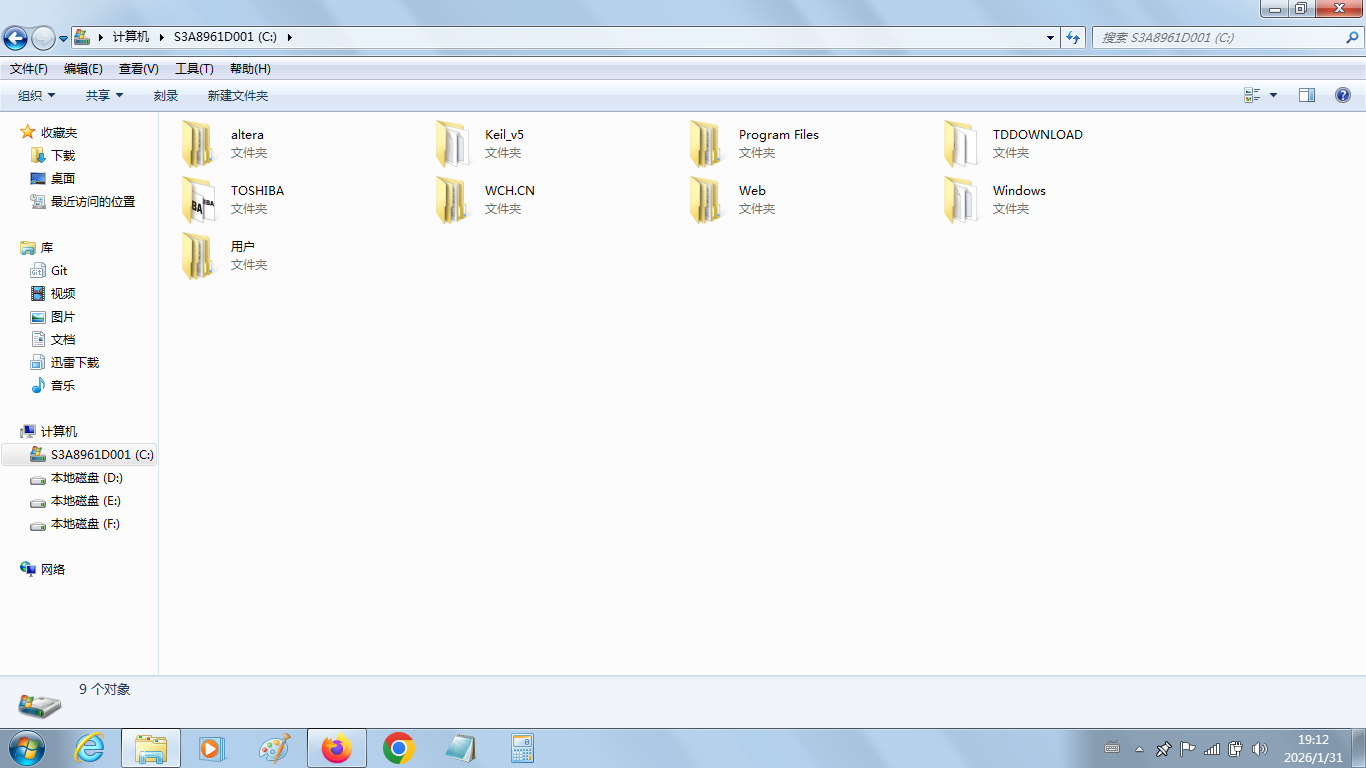The image size is (1366, 768).
Task: Open the 工具(T) menu
Action: click(x=194, y=69)
